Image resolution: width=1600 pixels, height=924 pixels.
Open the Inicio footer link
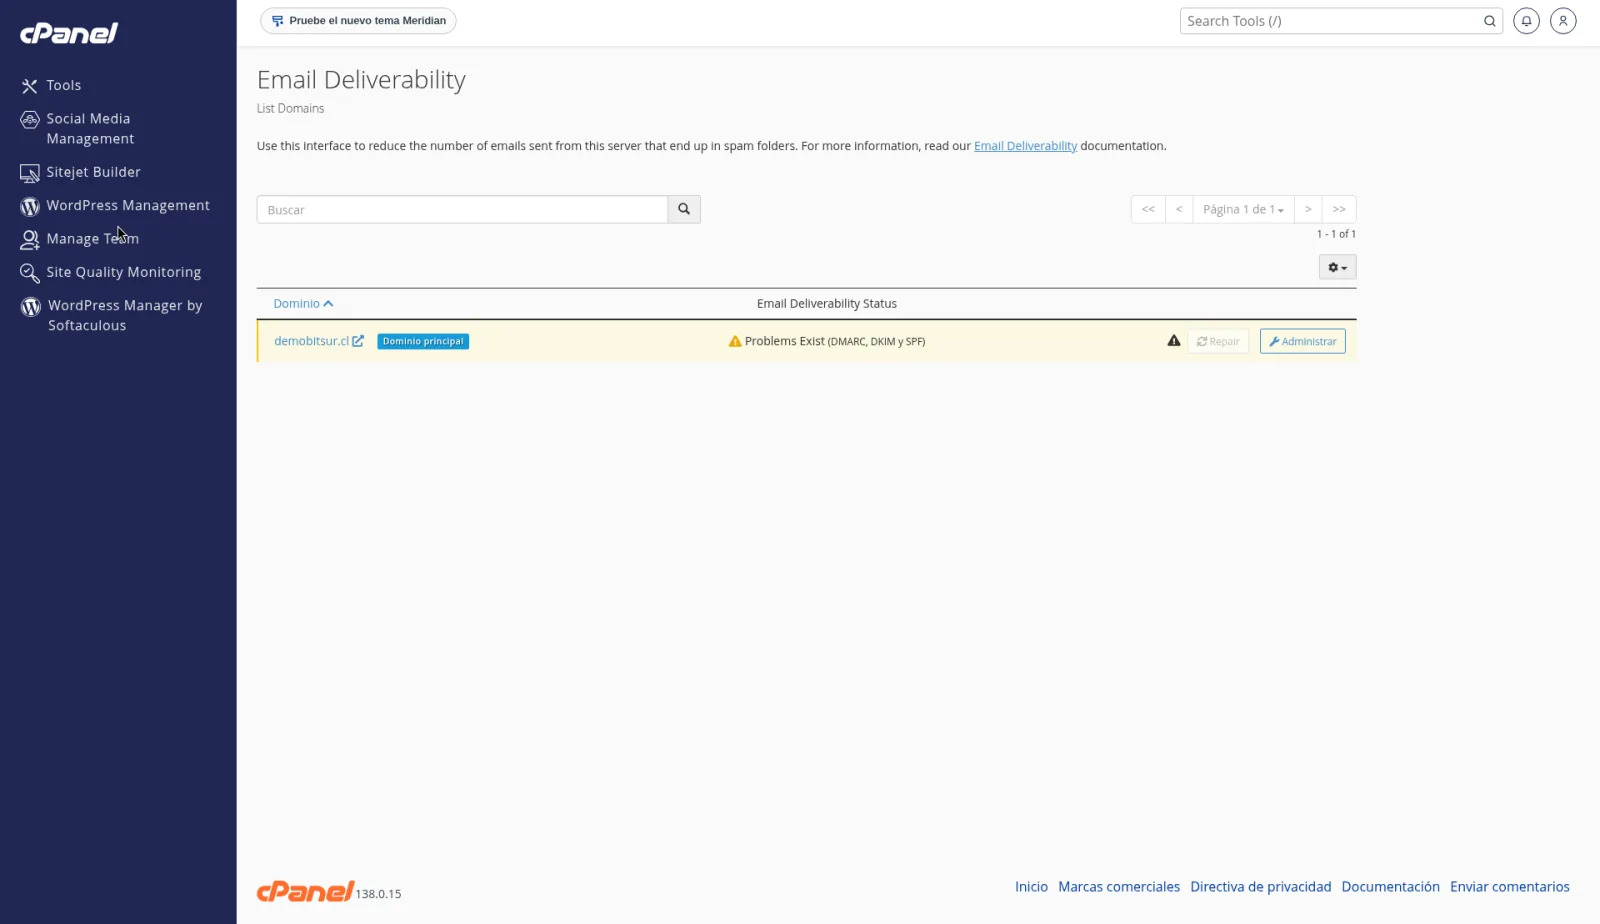pos(1031,887)
